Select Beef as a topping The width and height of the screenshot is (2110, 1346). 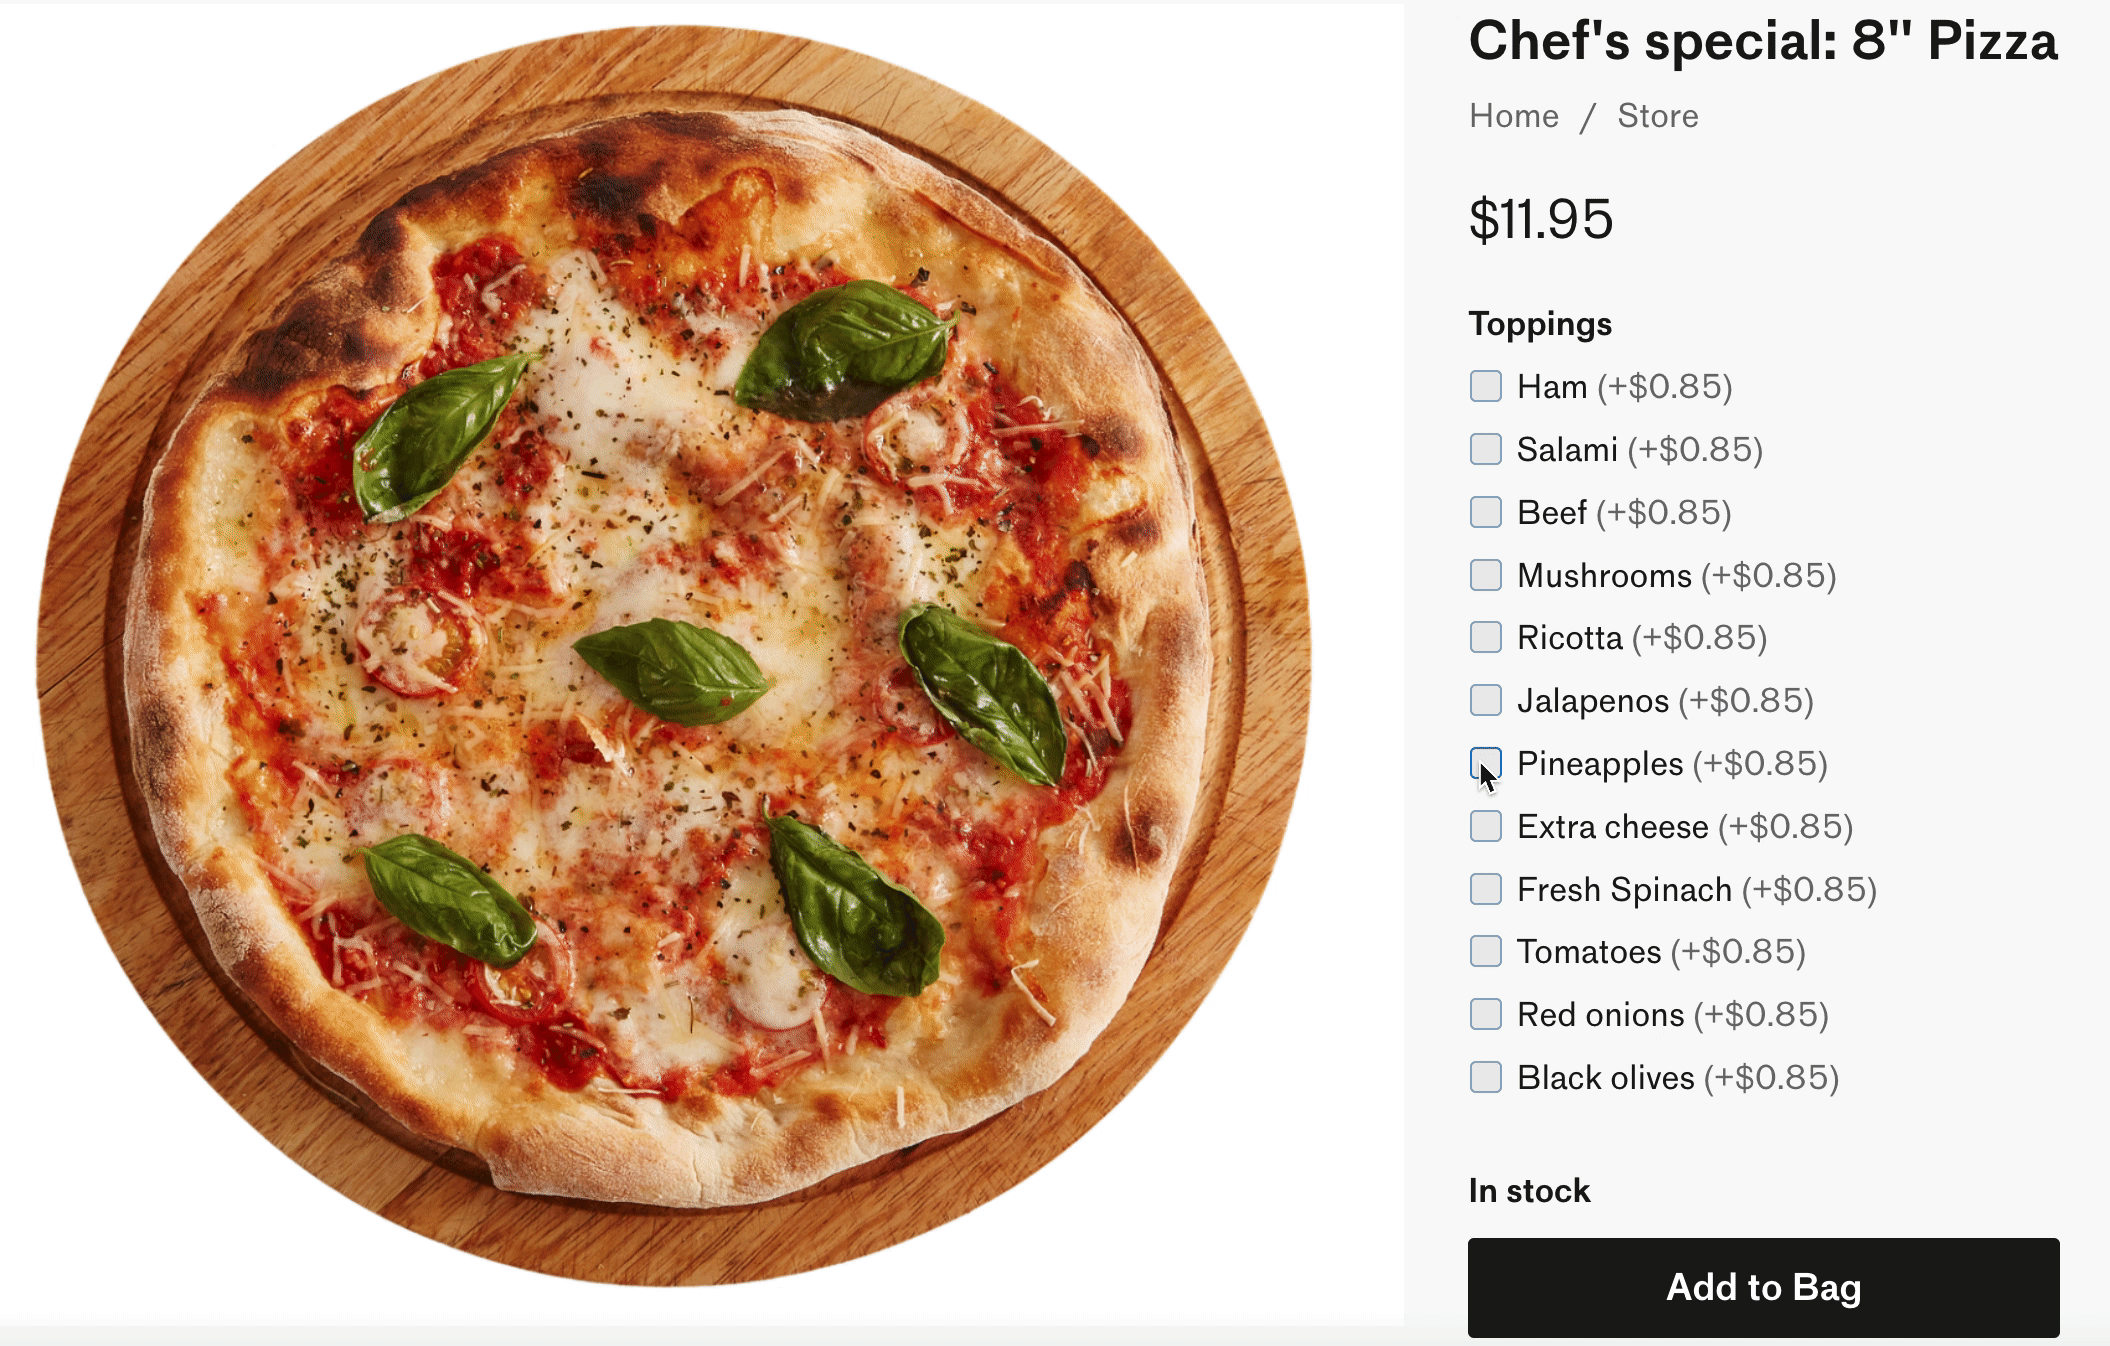pos(1484,512)
